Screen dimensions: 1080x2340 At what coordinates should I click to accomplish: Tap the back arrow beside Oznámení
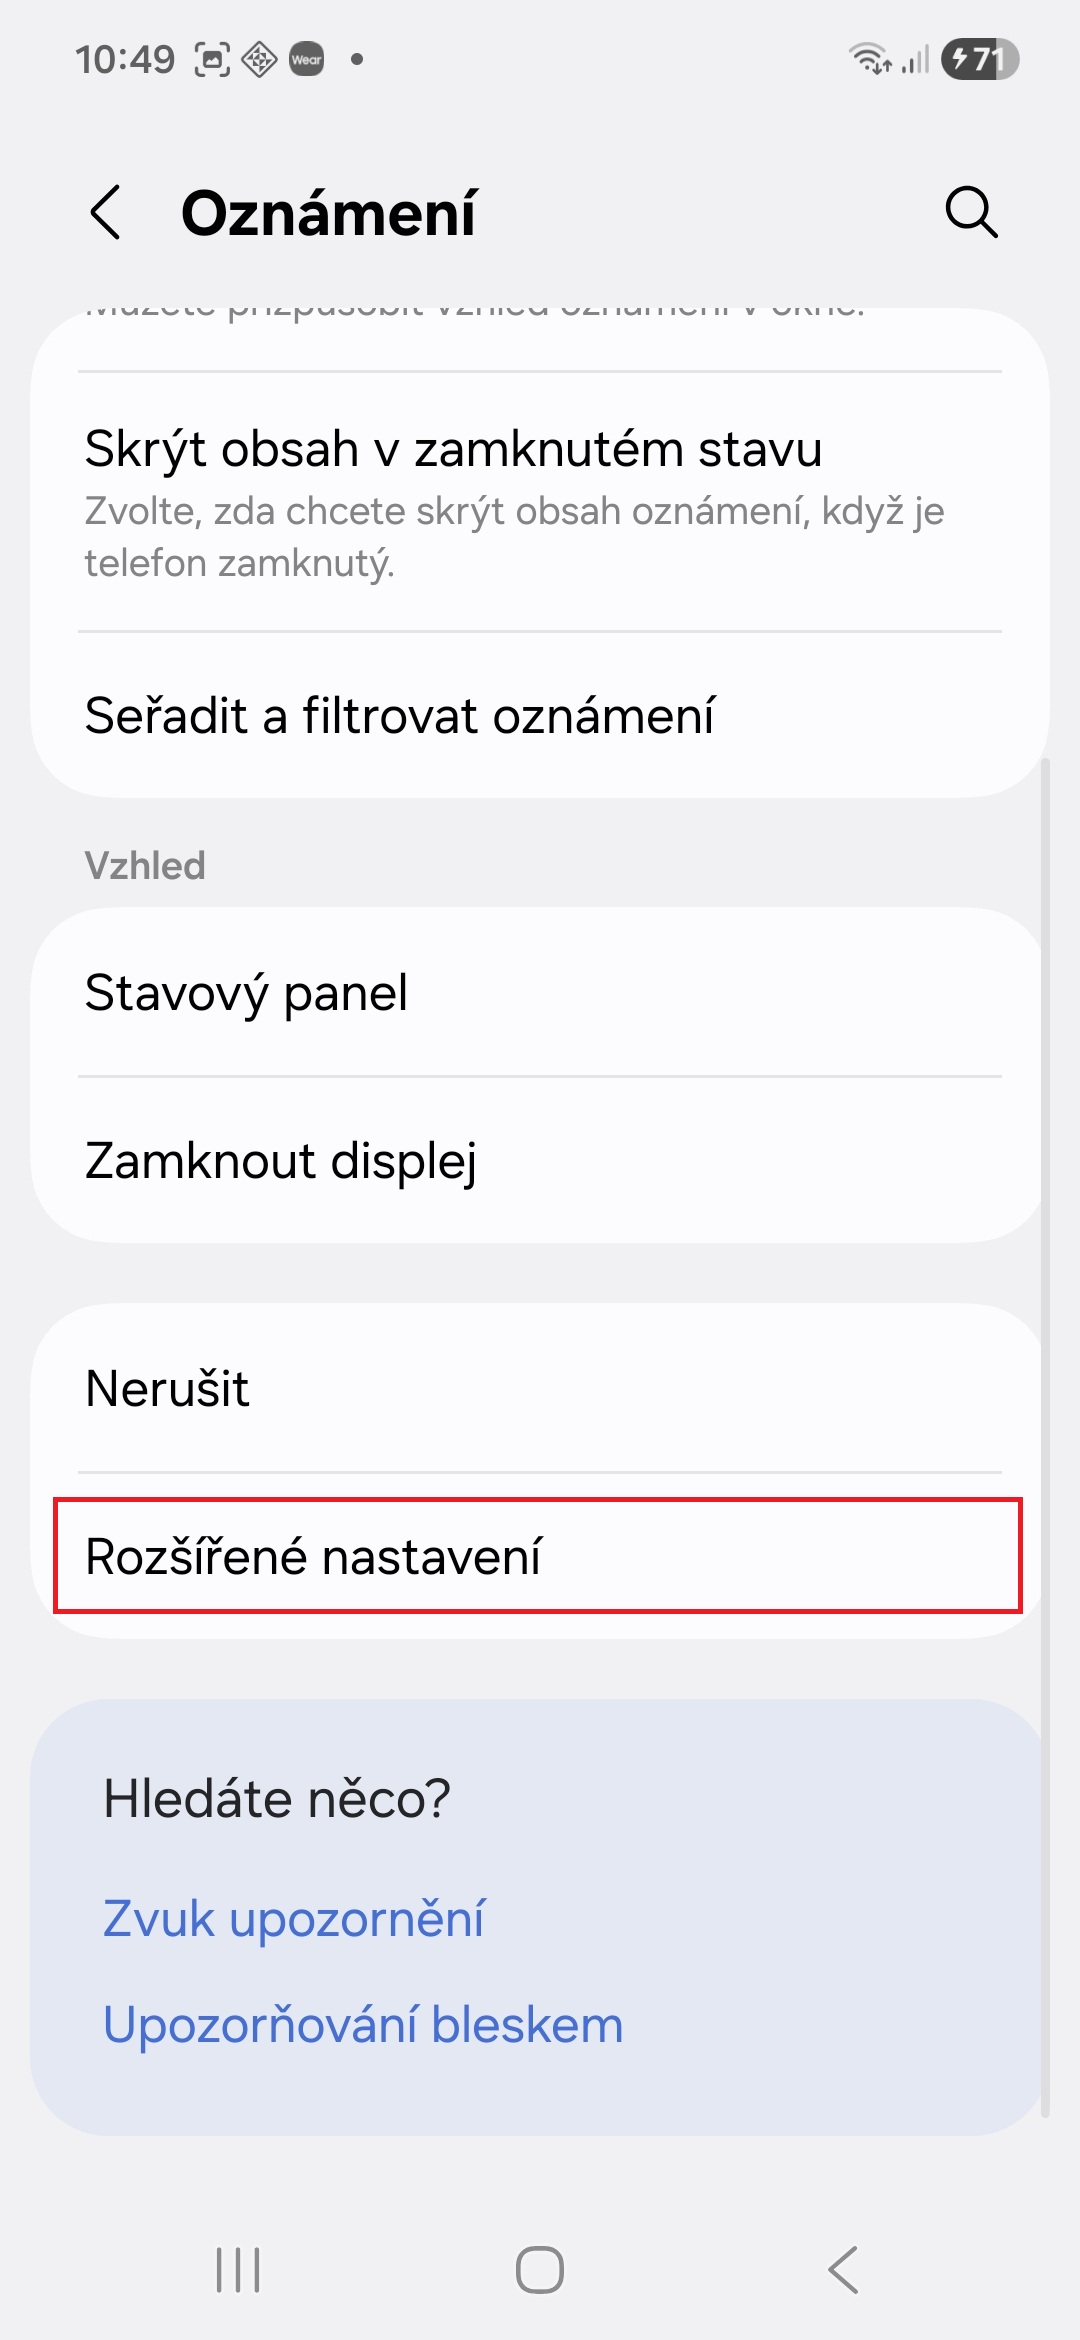[x=105, y=212]
